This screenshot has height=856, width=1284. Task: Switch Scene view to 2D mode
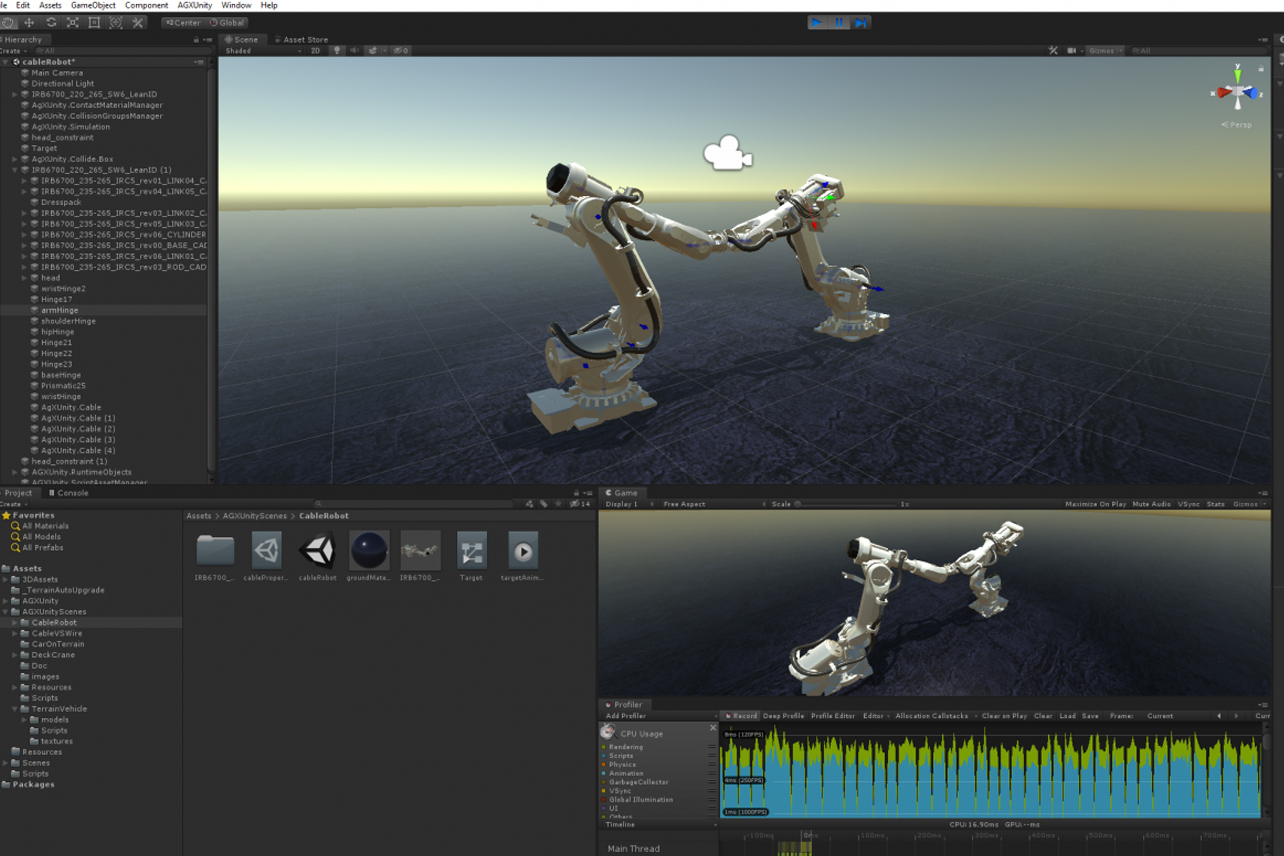(x=315, y=51)
